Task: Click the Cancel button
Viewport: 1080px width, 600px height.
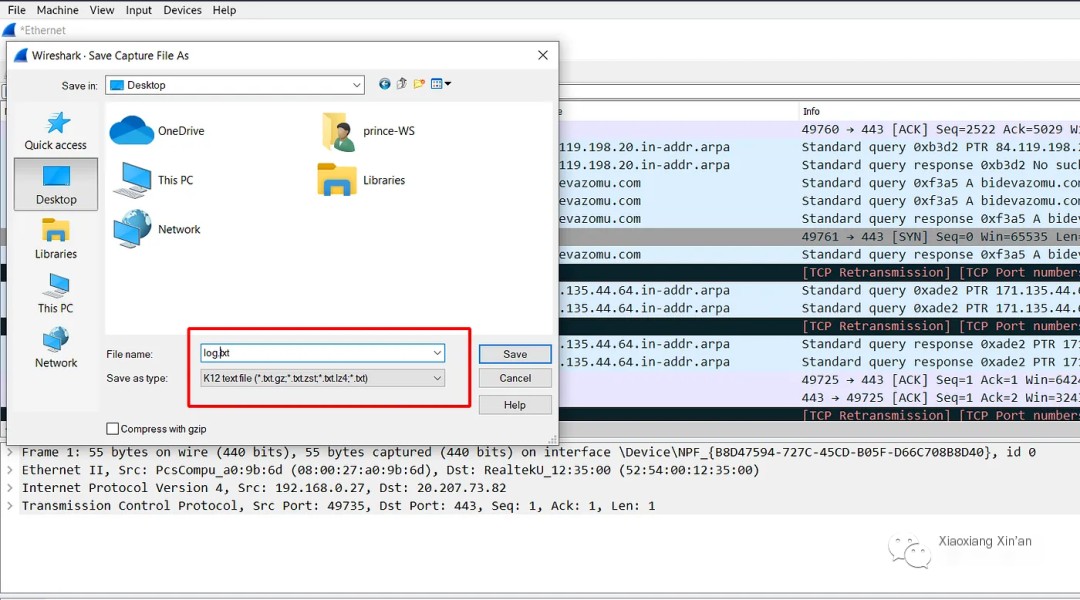Action: [515, 378]
